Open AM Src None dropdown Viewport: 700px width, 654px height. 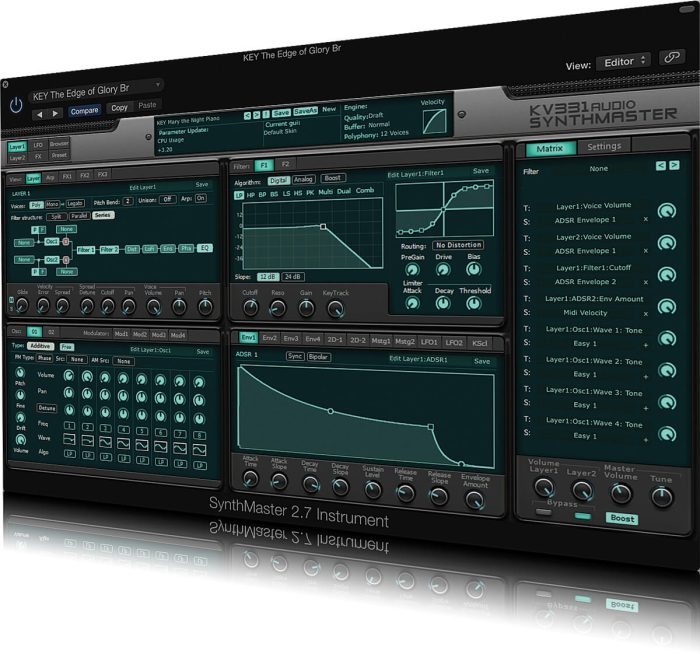(x=124, y=361)
